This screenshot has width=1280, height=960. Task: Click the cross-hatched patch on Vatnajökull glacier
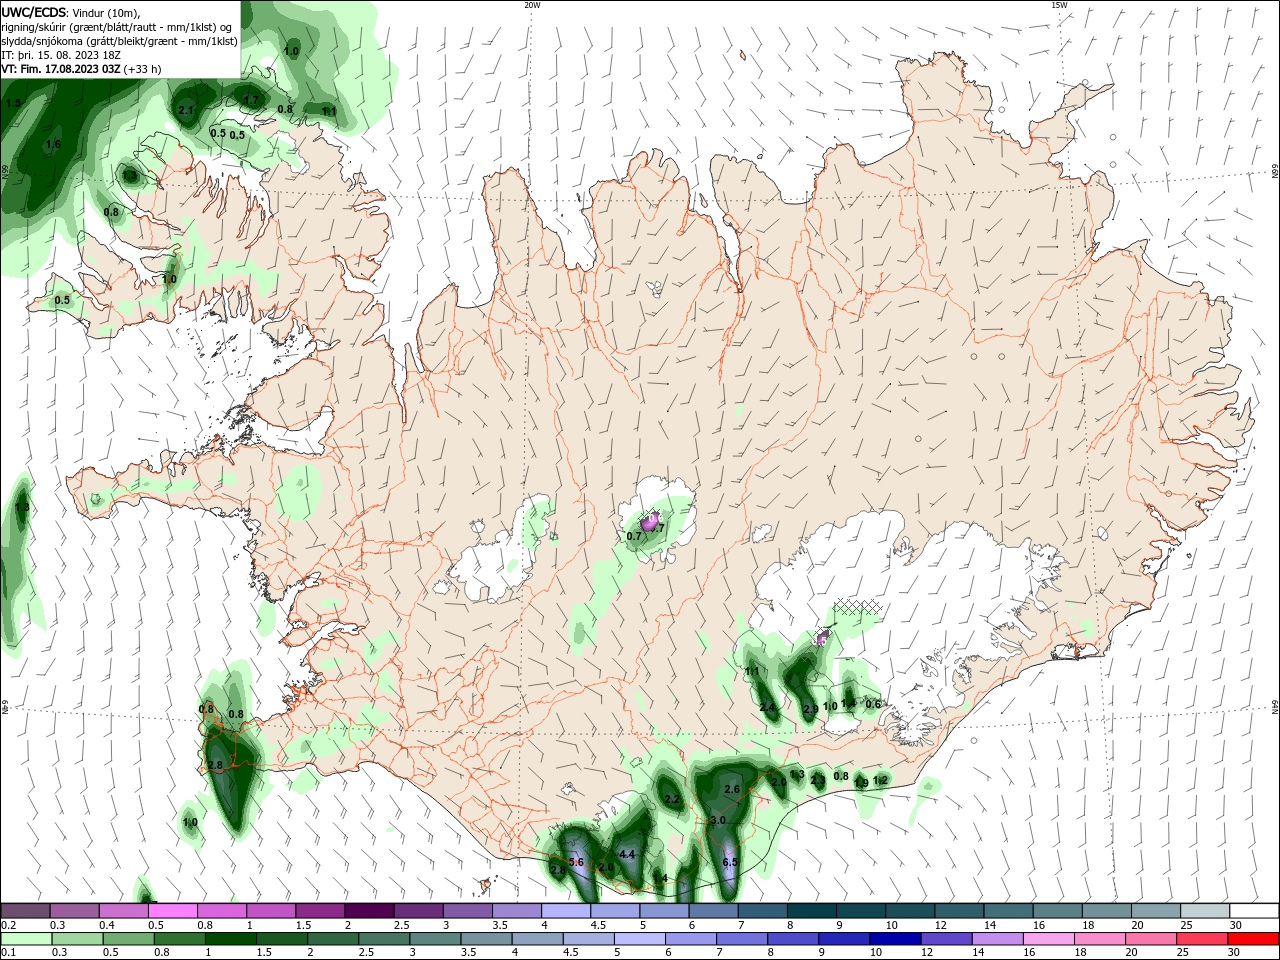click(859, 605)
